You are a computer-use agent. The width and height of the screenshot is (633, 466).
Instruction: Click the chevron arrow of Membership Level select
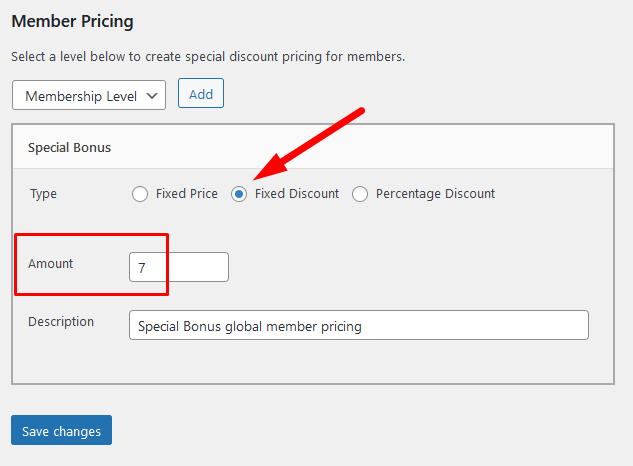tap(152, 95)
